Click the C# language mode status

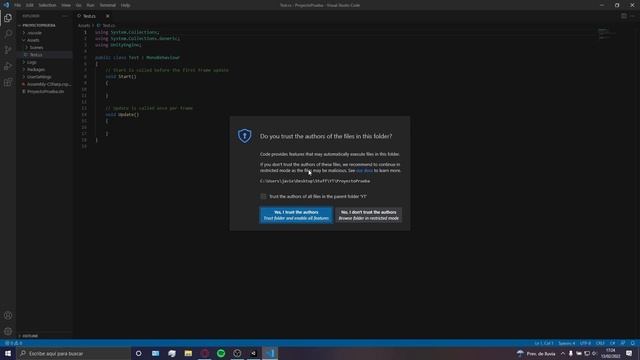613,343
